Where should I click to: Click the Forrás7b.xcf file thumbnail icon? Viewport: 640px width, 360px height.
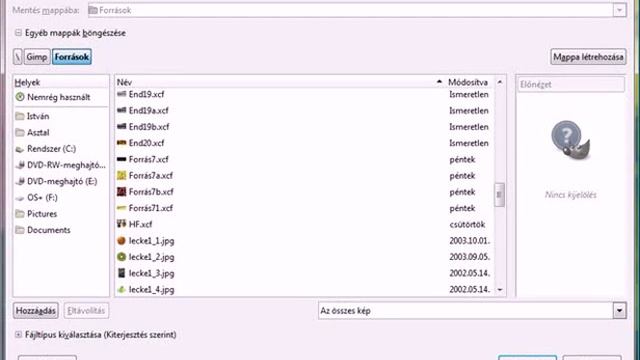(121, 191)
